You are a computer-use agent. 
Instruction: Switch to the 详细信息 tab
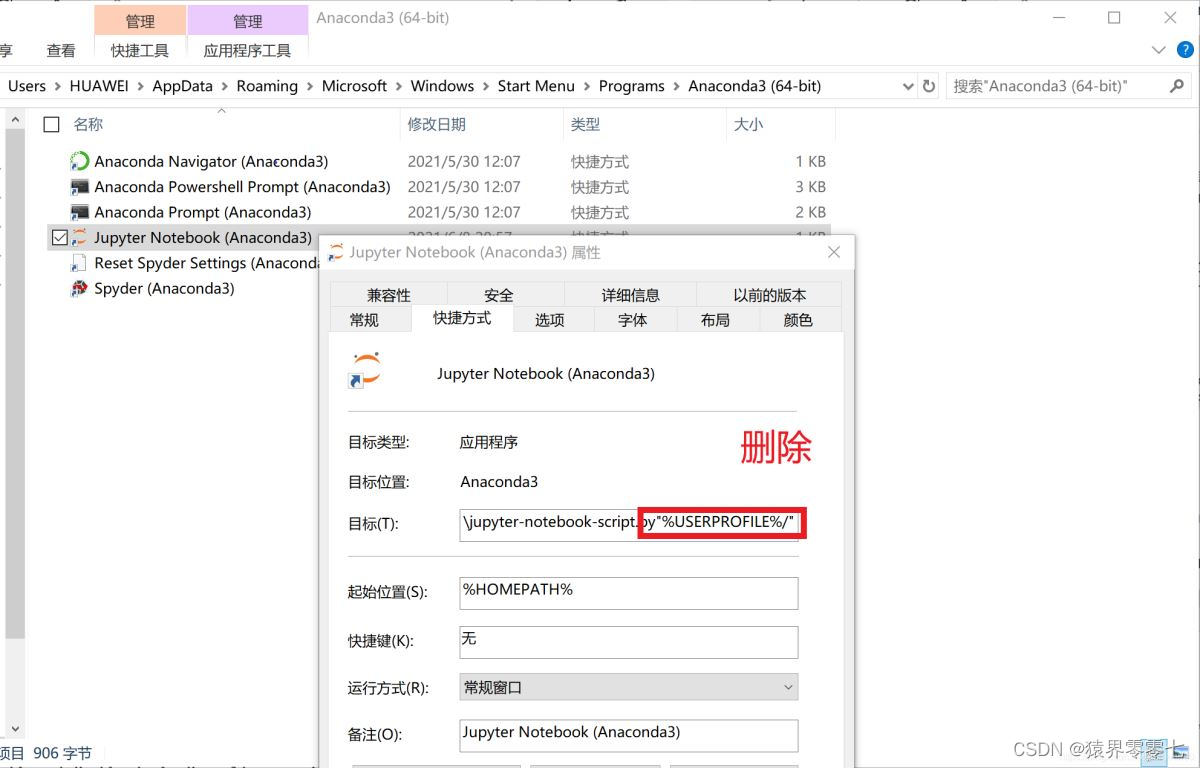point(631,295)
